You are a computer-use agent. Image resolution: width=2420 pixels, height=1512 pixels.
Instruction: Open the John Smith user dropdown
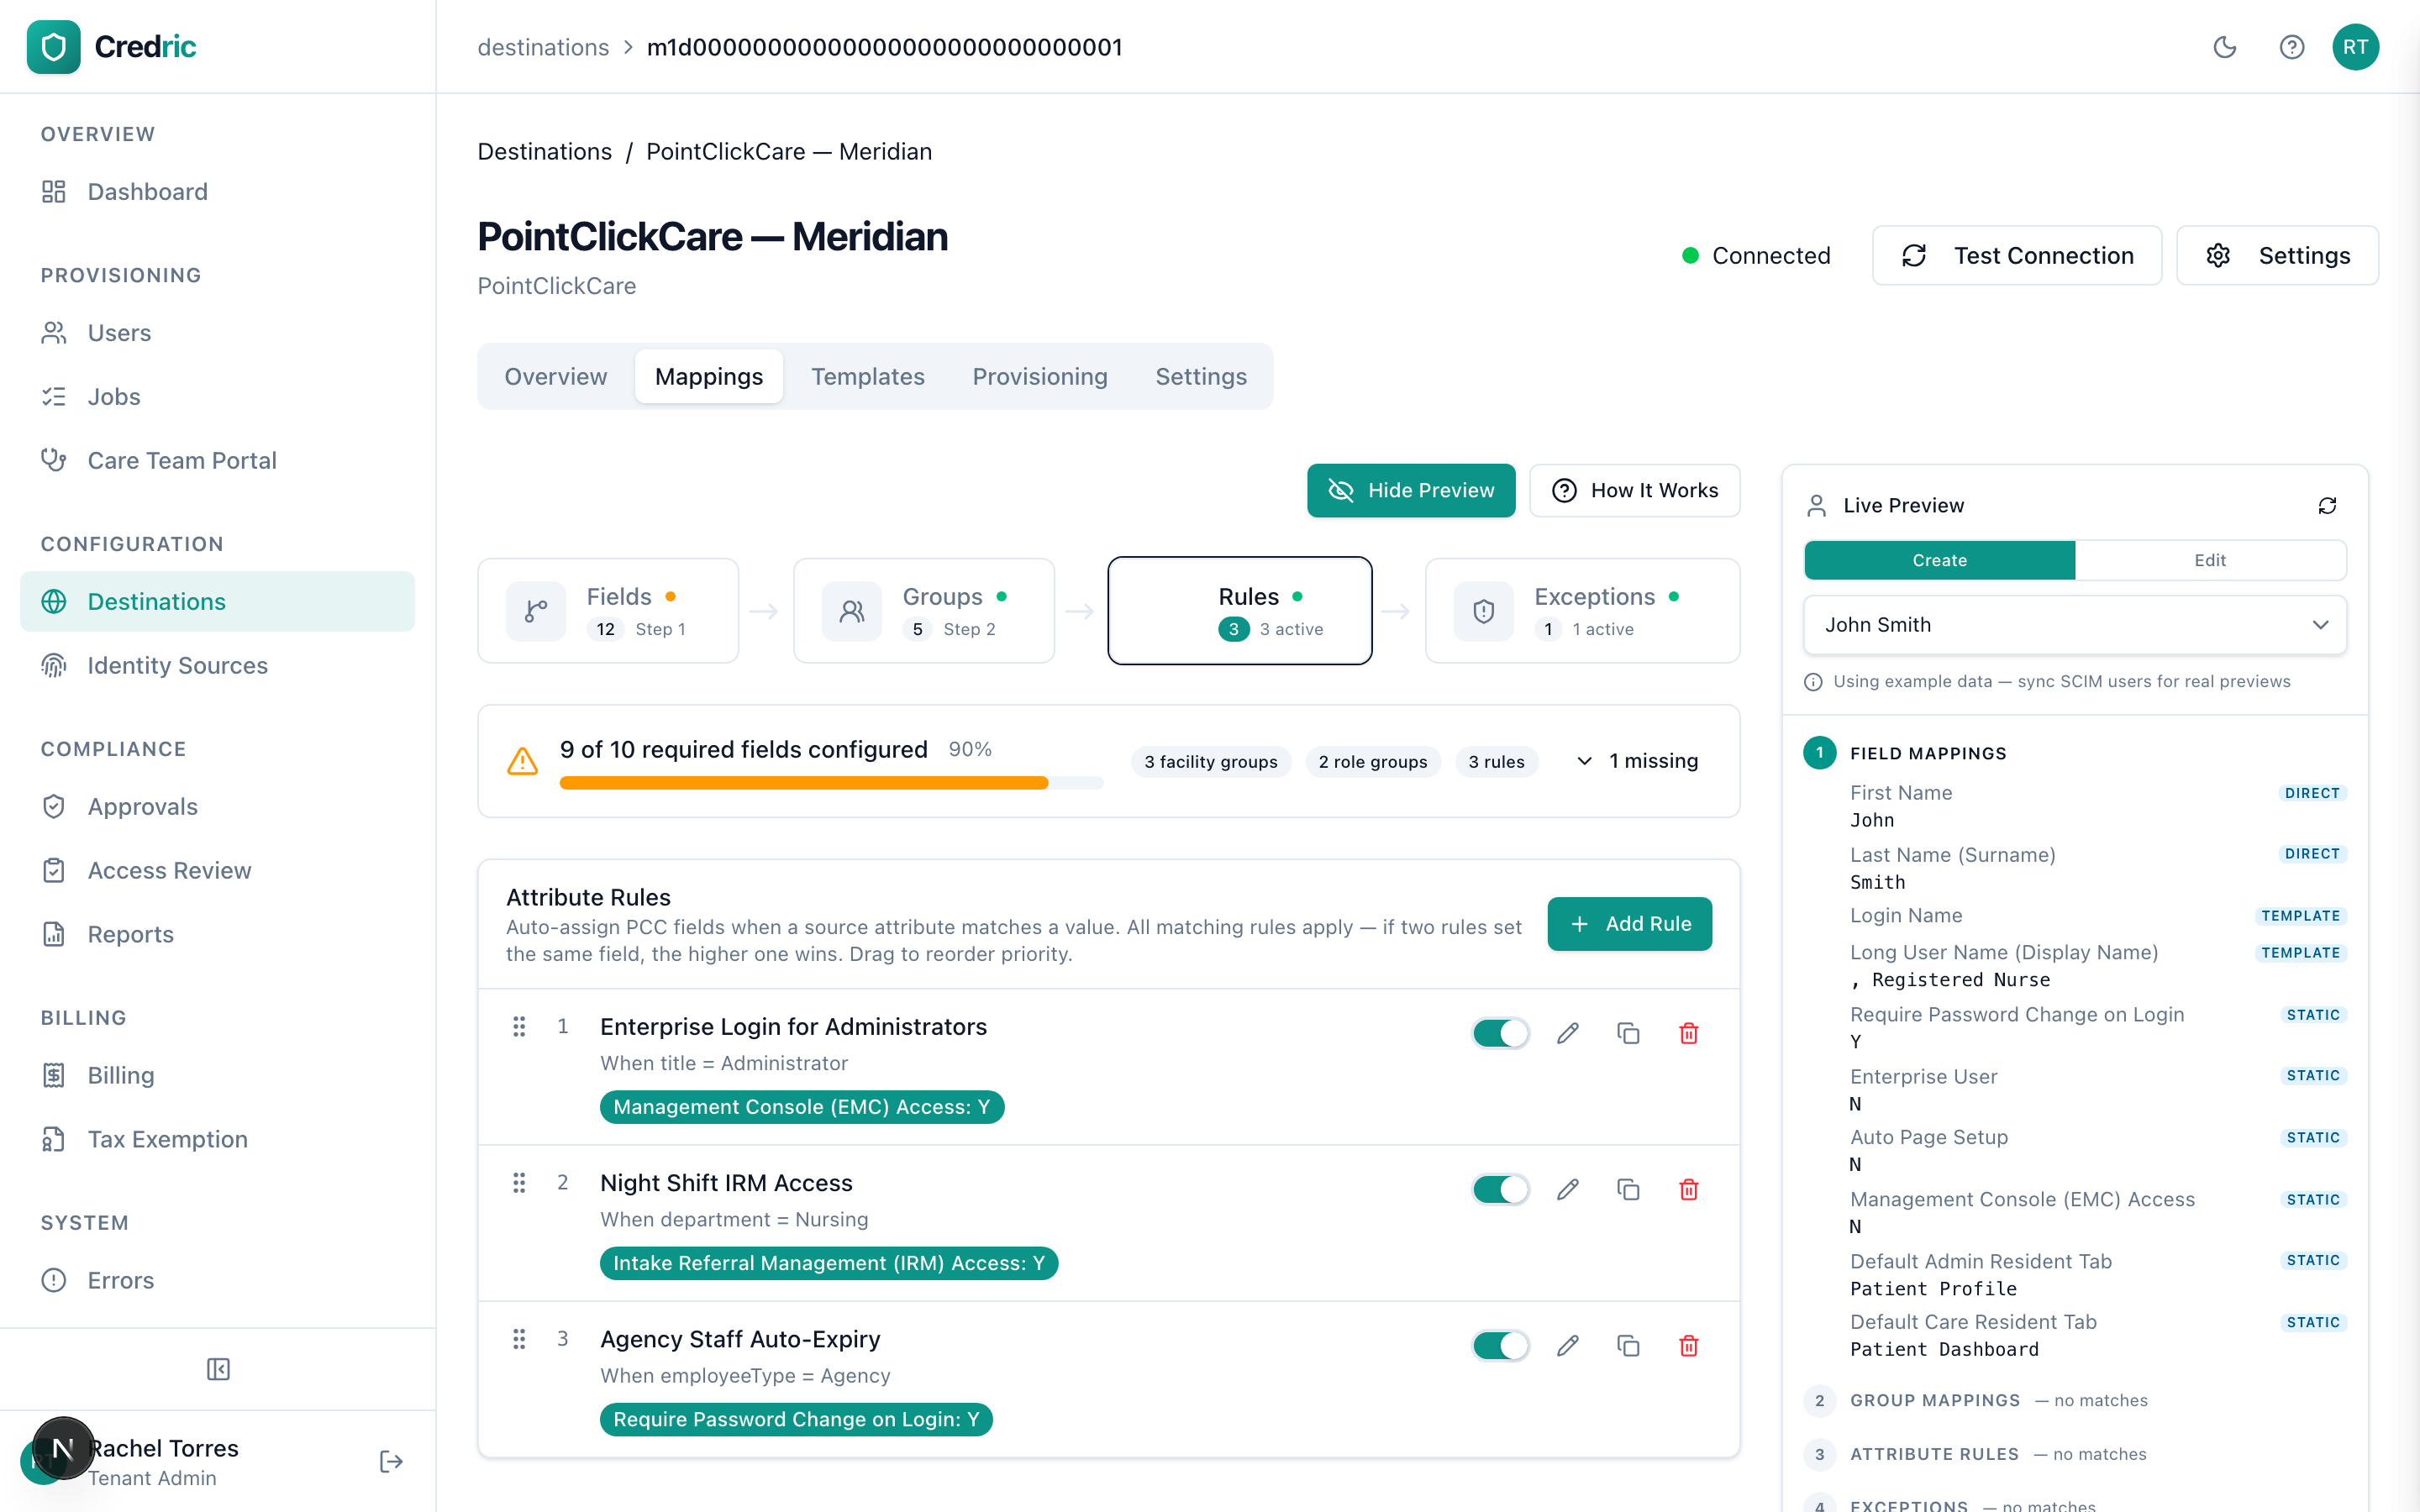[x=2074, y=625]
